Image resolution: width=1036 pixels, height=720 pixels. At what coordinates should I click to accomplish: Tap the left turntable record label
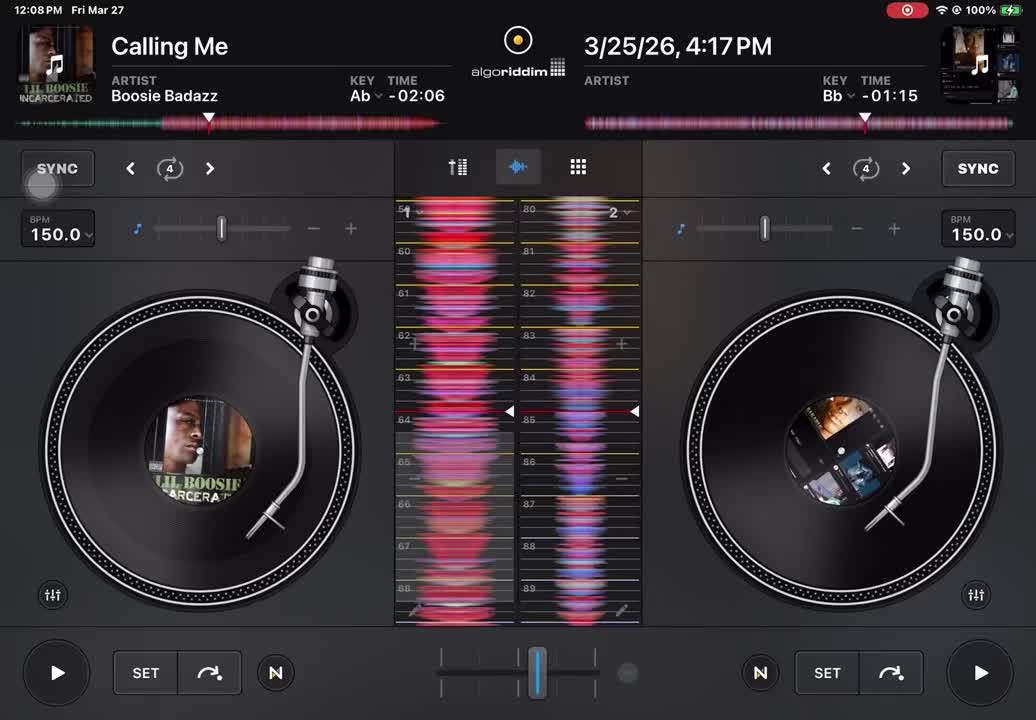[199, 450]
